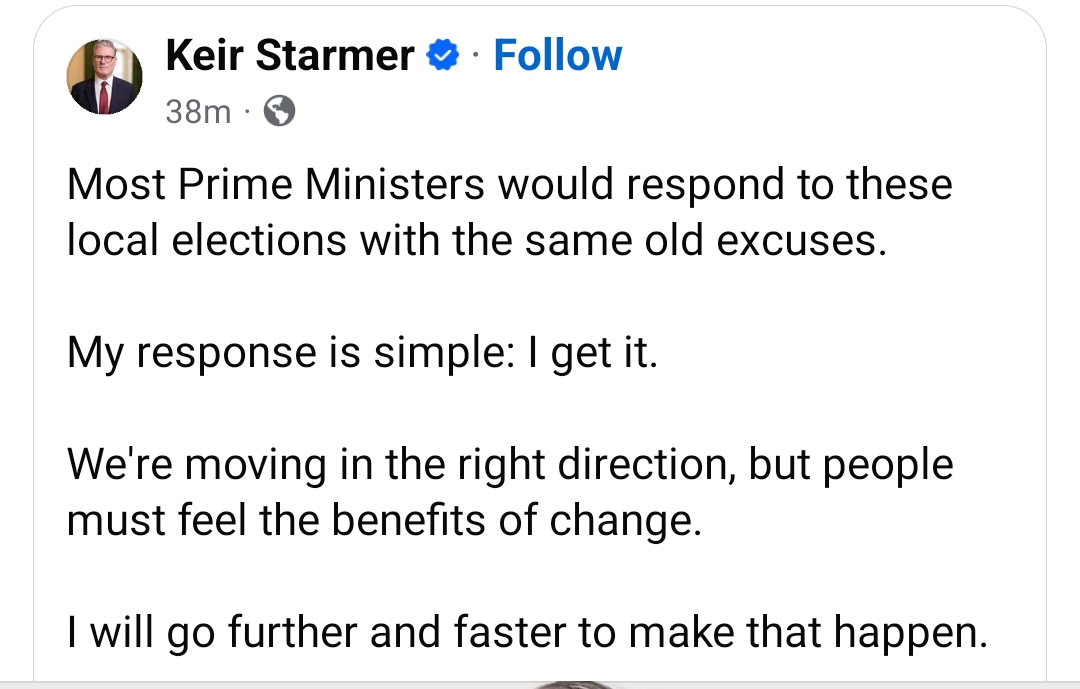Viewport: 1080px width, 689px height.
Task: Follow Keir Starmer
Action: (557, 55)
